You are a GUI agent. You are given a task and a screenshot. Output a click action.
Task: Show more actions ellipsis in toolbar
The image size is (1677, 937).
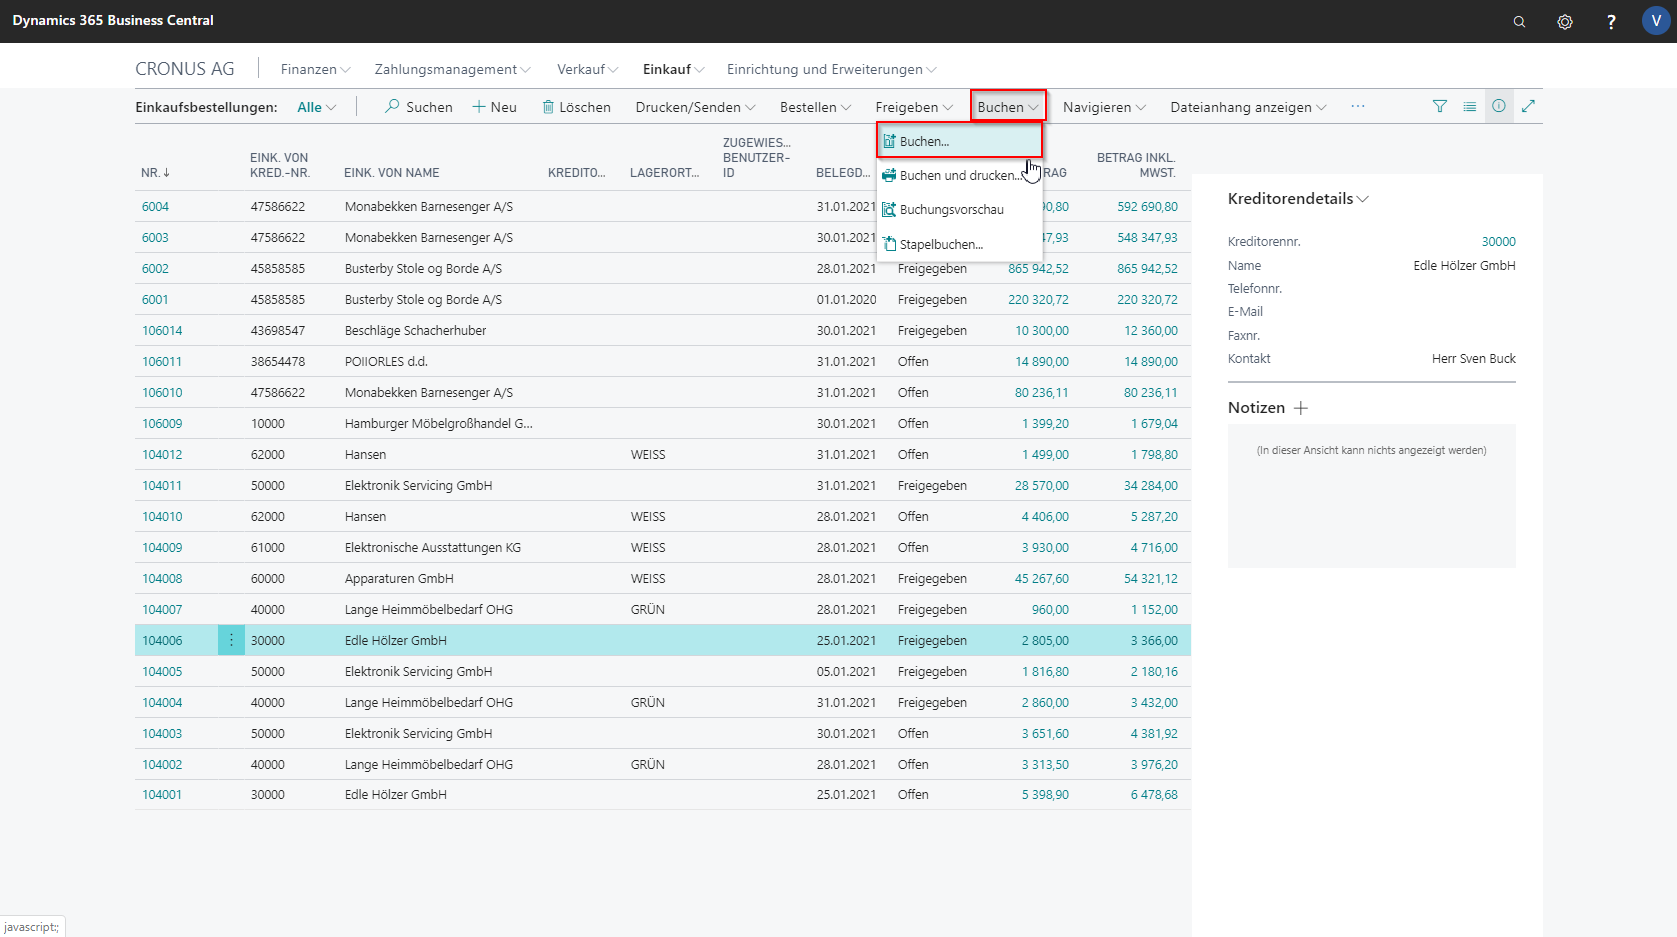pos(1357,106)
